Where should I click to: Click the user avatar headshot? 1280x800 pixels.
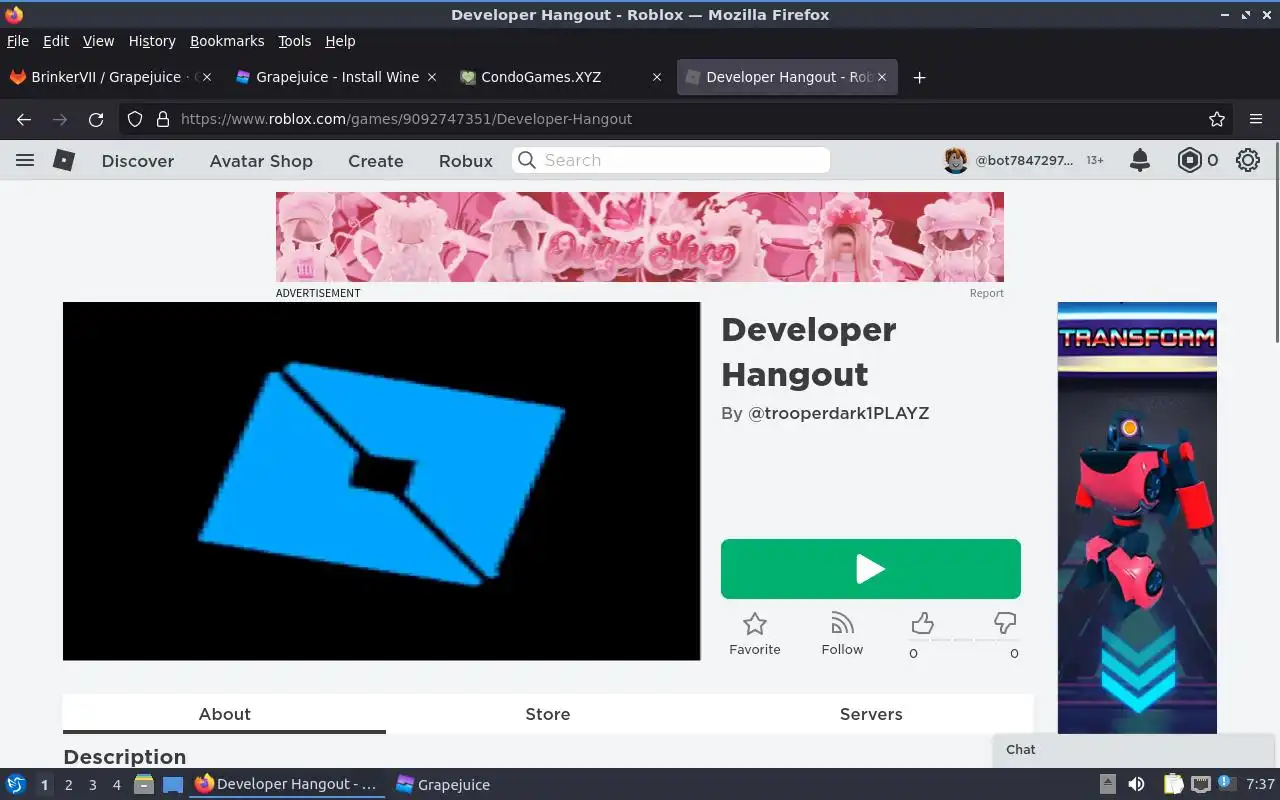pos(956,160)
